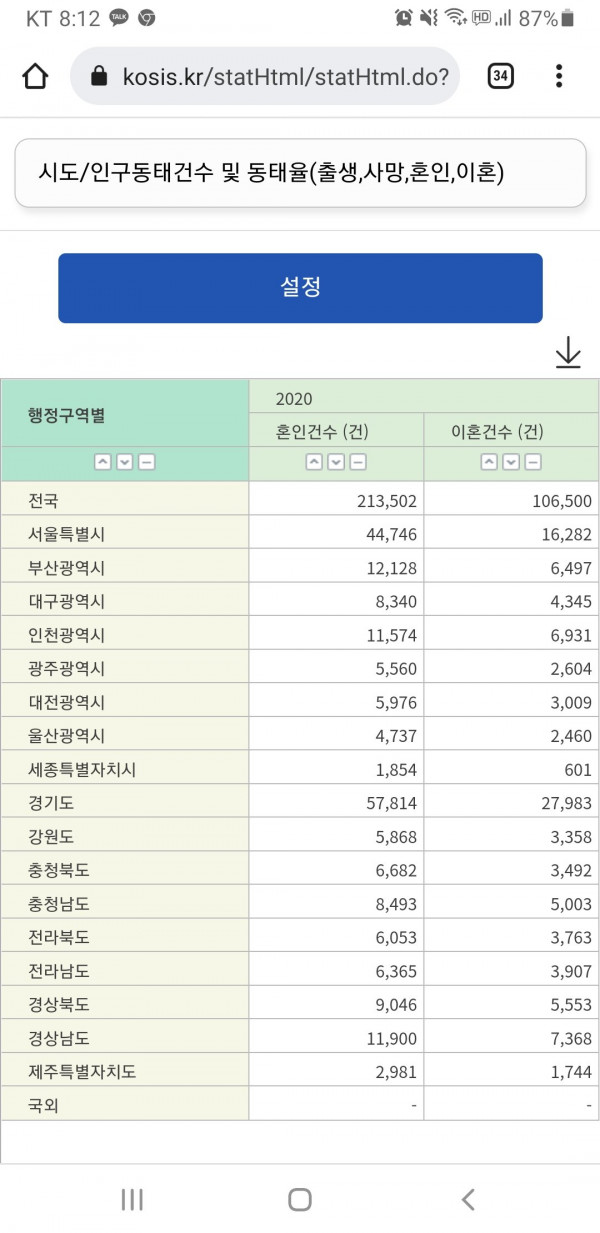Select the 세종특별자치시 row label
Image resolution: width=600 pixels, height=1233 pixels.
[x=125, y=769]
